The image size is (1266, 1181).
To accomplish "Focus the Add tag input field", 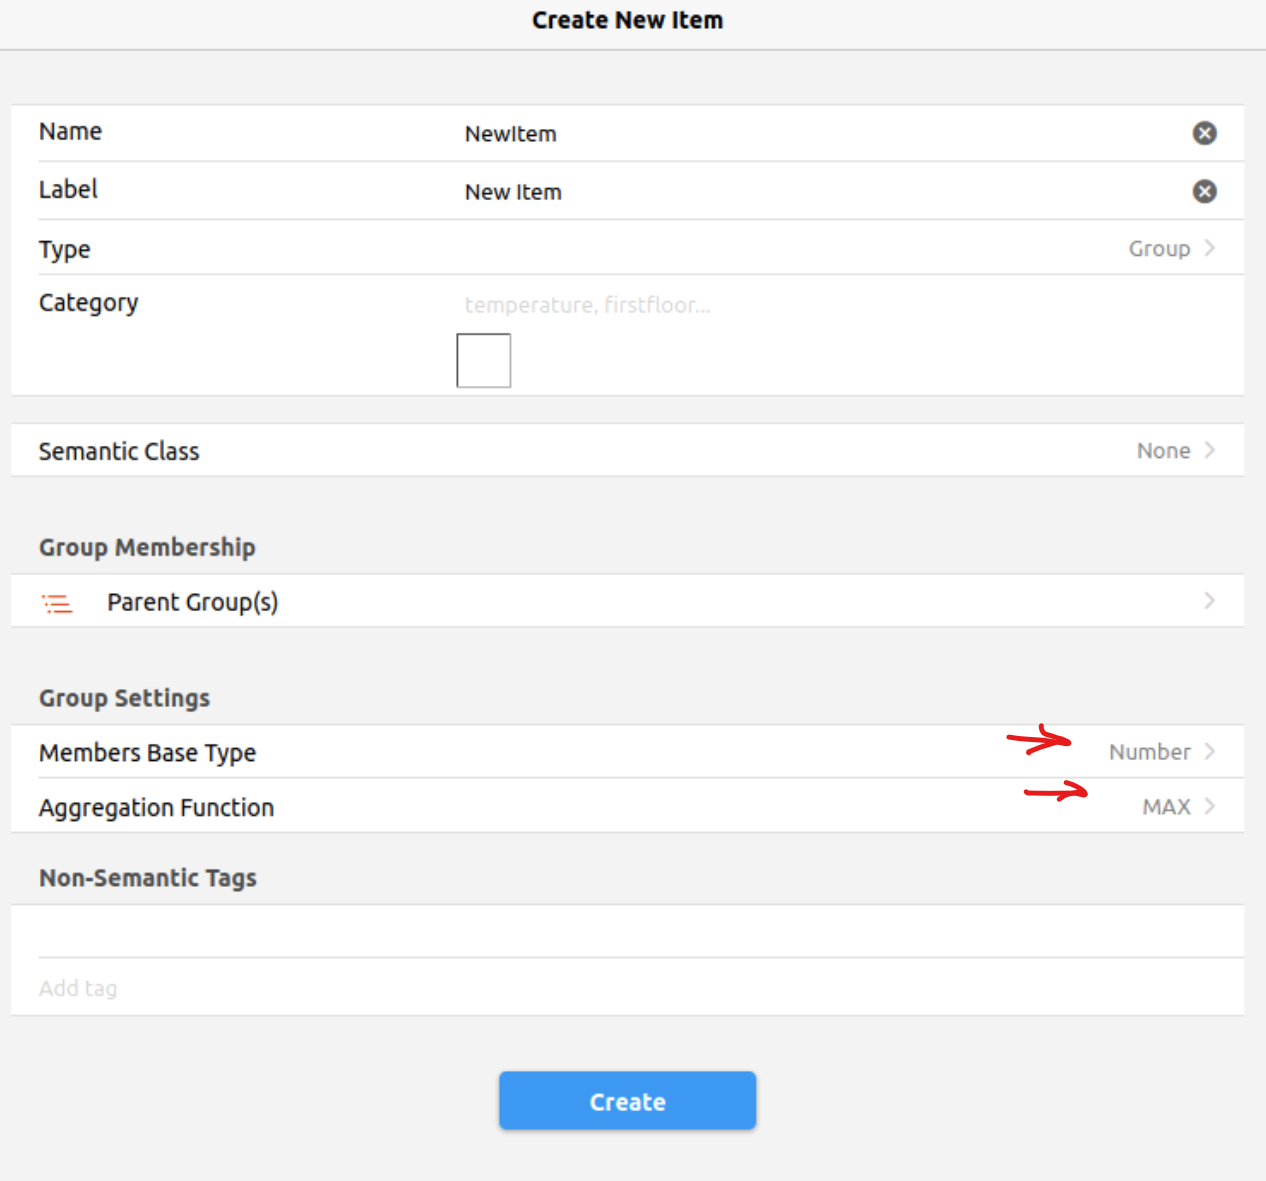I will click(x=600, y=988).
